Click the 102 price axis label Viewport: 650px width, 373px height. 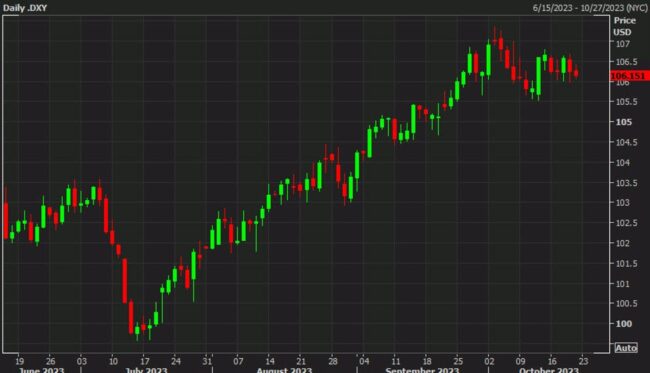[623, 243]
